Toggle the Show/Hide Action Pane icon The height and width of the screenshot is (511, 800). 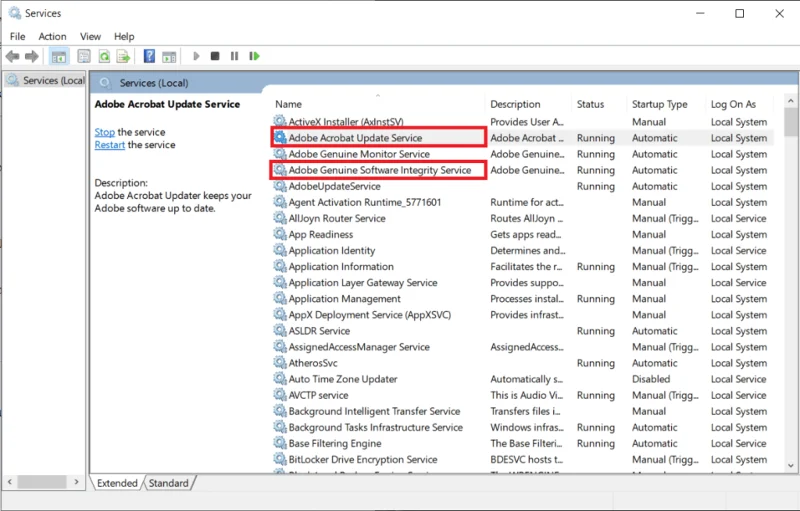(x=169, y=56)
